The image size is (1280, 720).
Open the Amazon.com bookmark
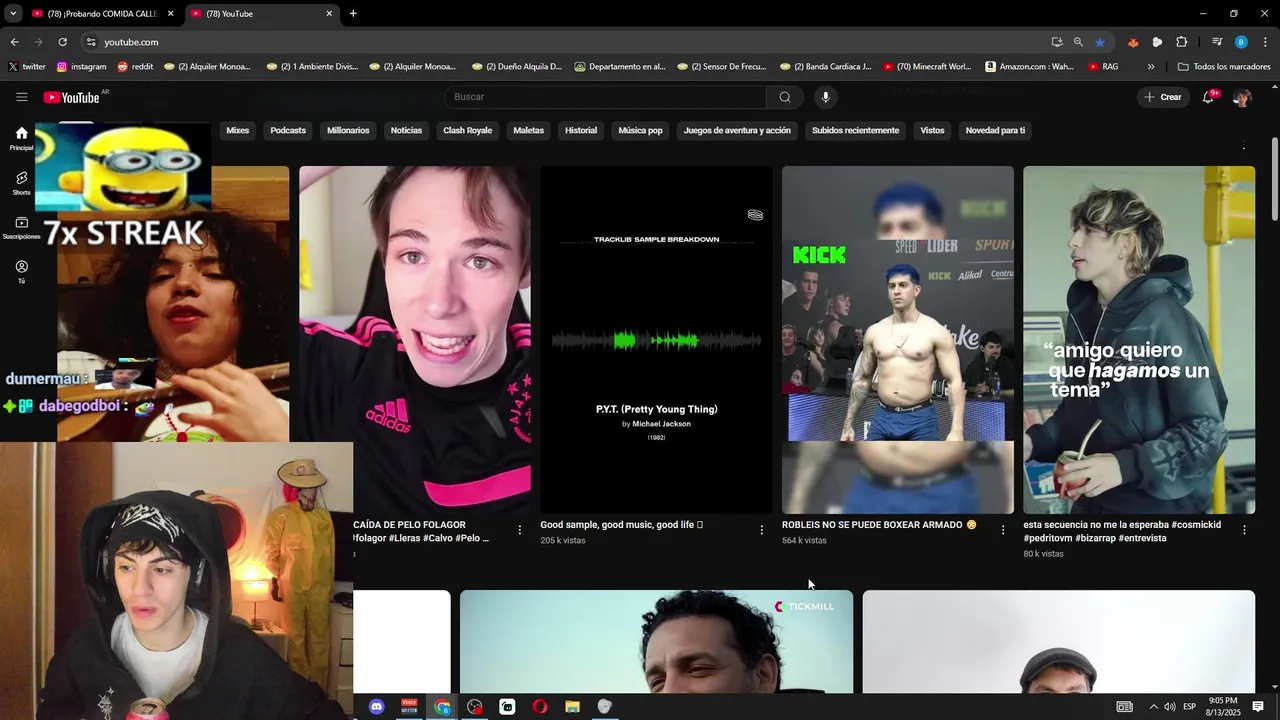pos(1029,67)
